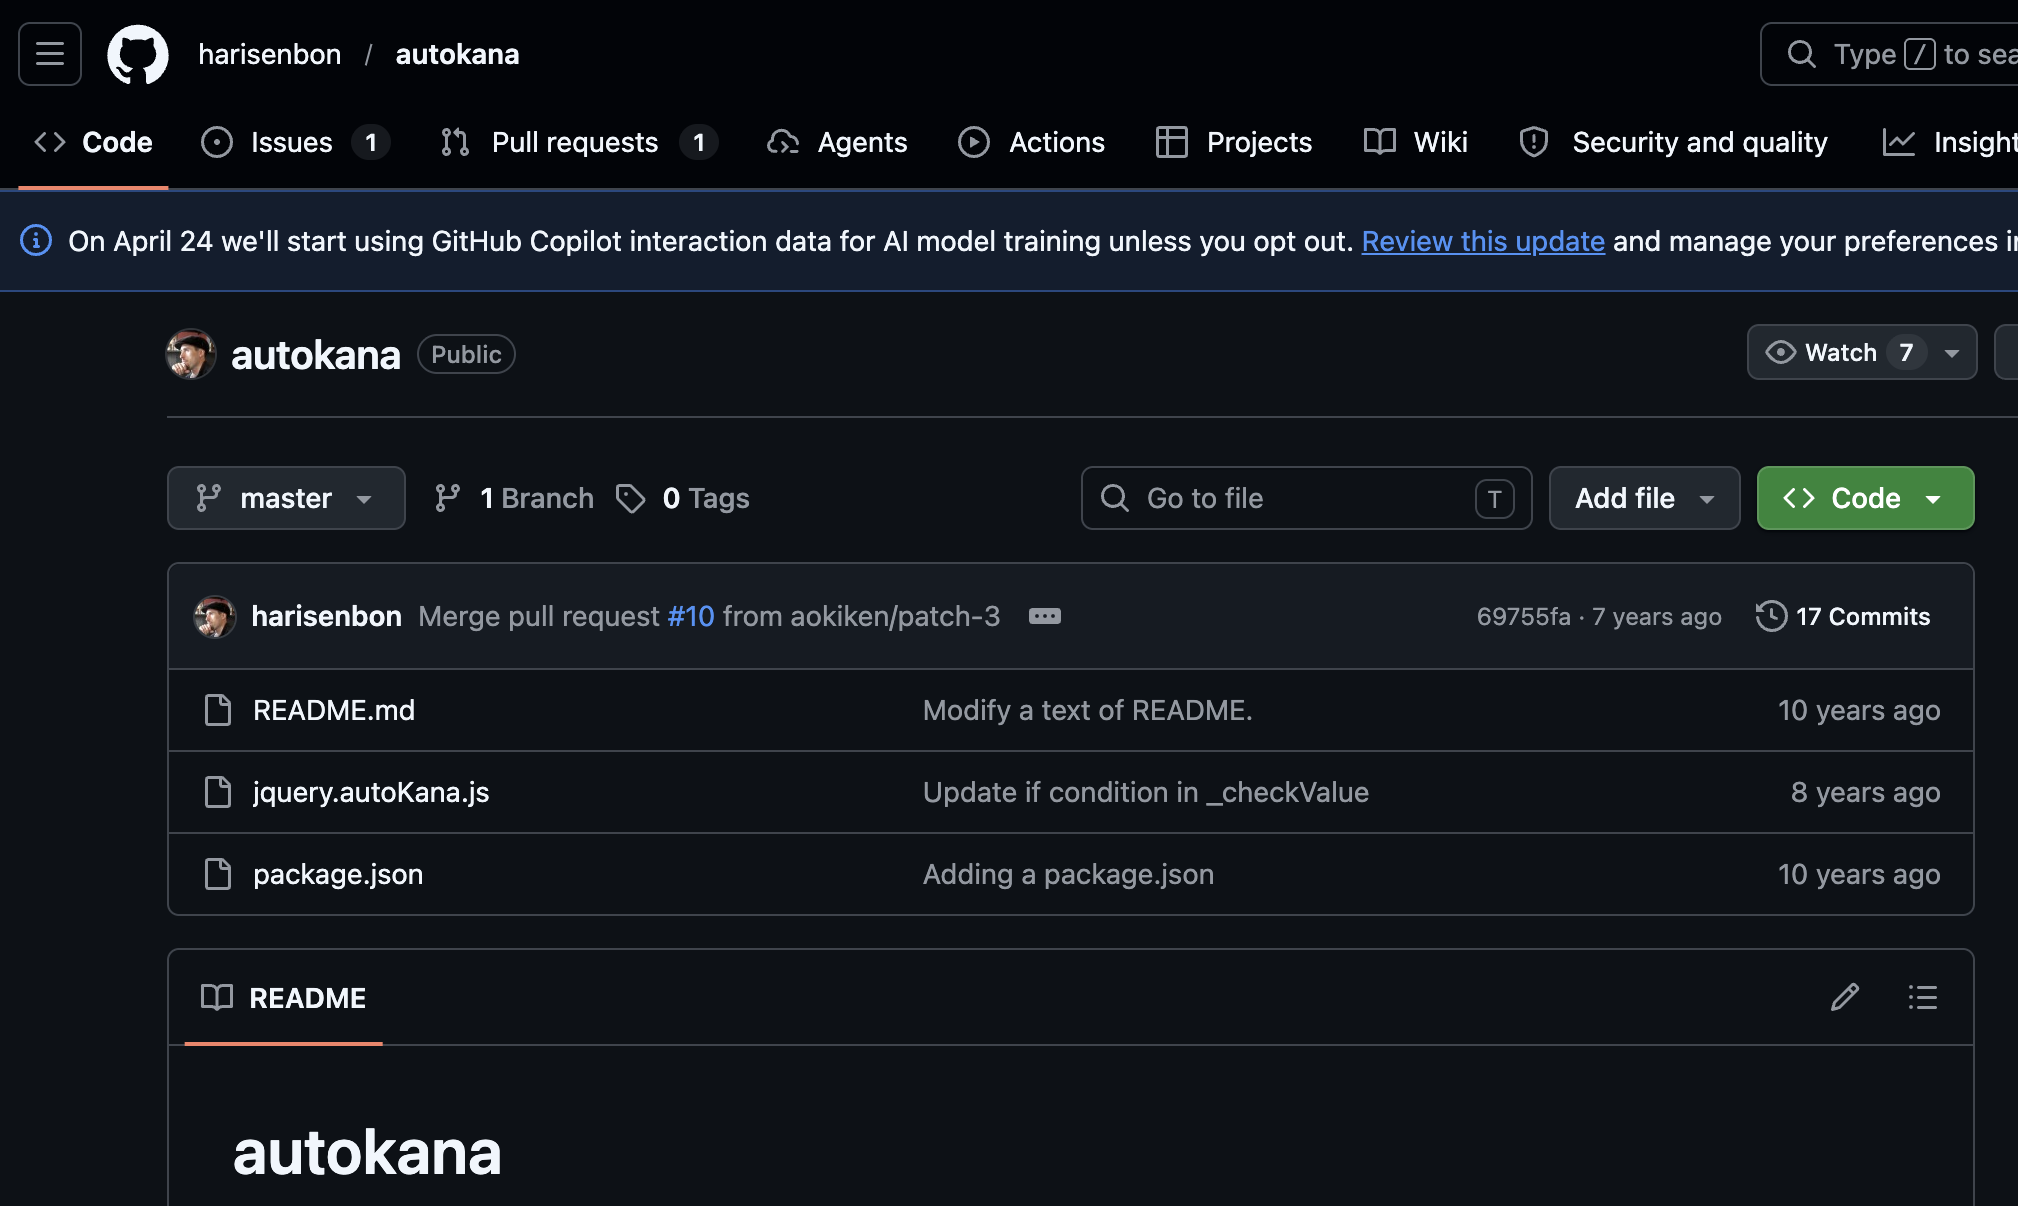Open the Agents tab

click(837, 142)
